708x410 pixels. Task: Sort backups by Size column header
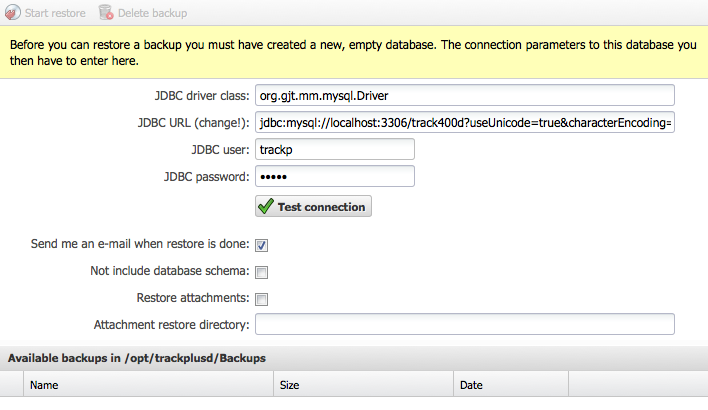pos(362,384)
